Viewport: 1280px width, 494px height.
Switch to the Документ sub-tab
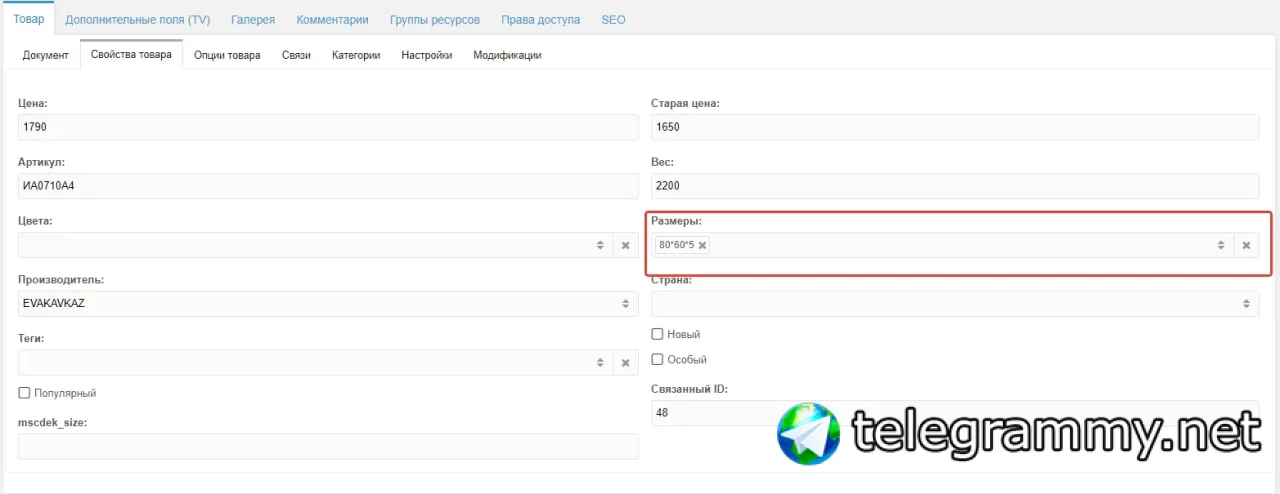[45, 55]
